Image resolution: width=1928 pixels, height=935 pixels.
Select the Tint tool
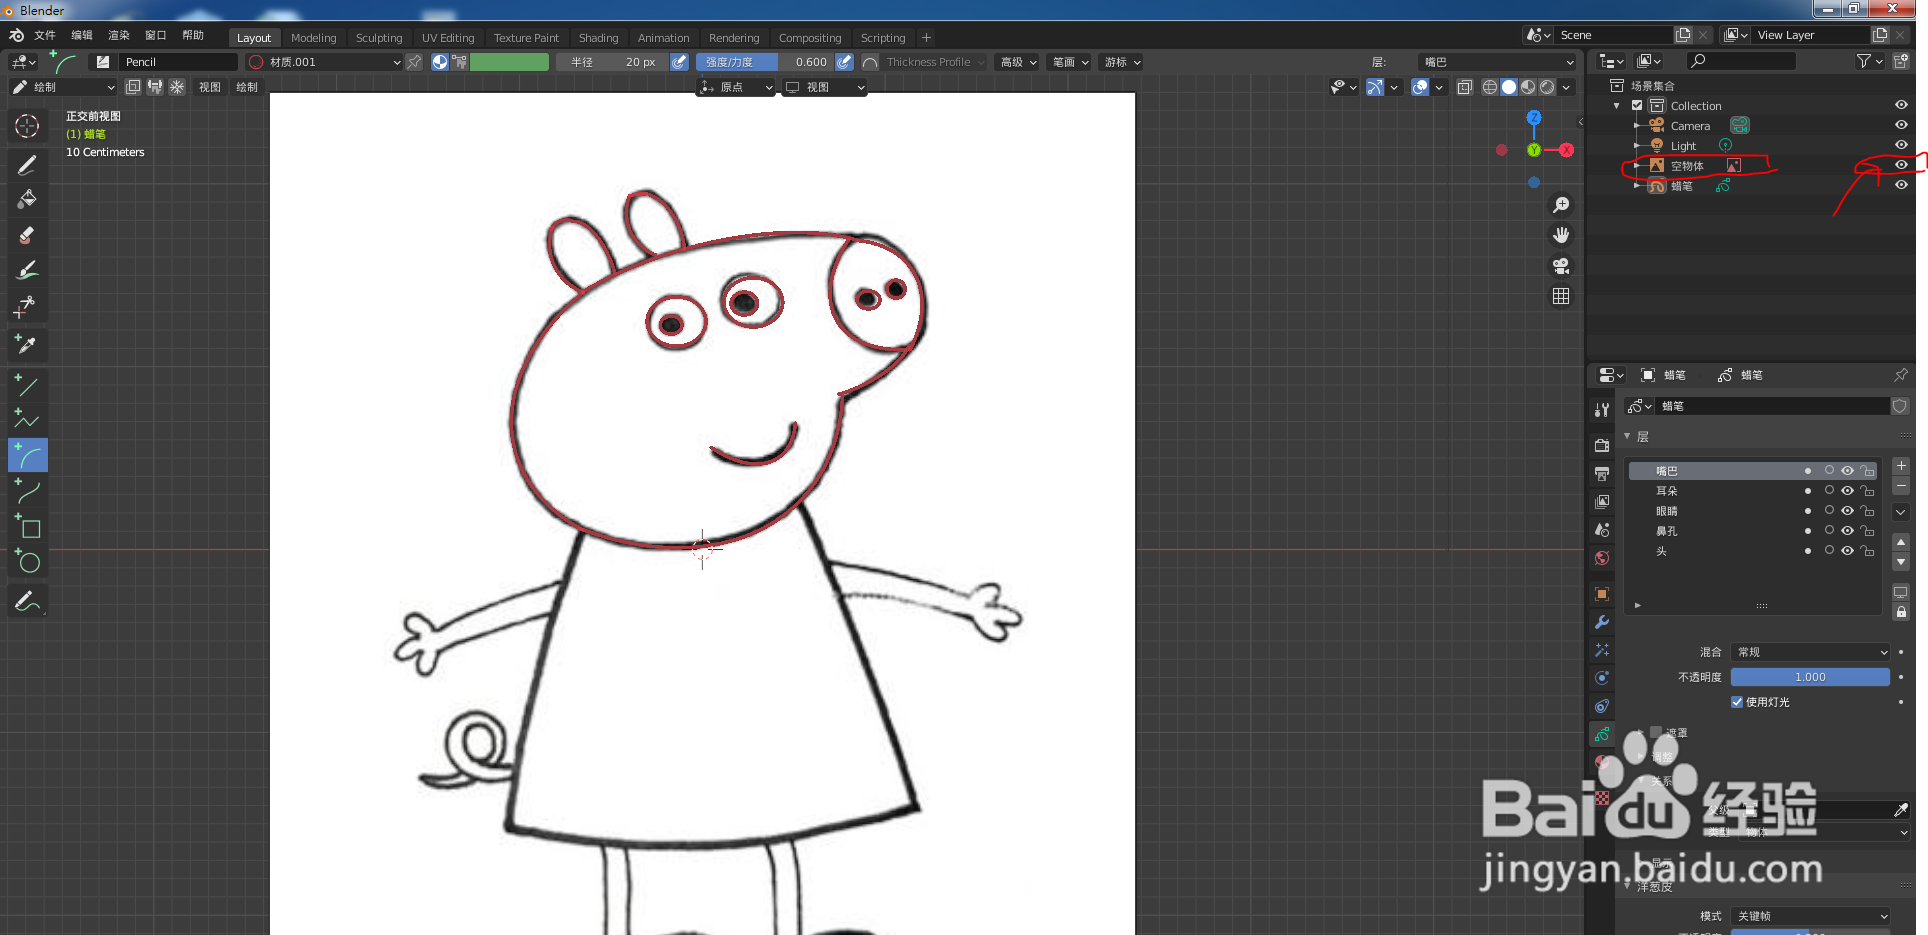(x=27, y=270)
